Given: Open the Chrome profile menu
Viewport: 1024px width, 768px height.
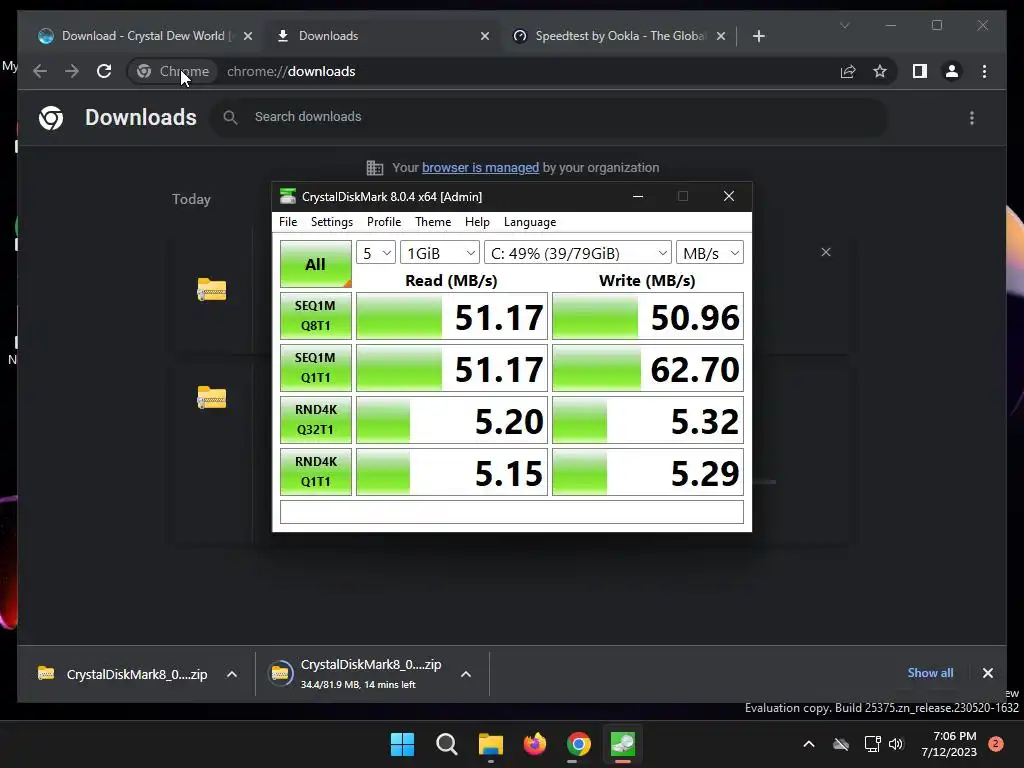Looking at the screenshot, I should point(952,71).
